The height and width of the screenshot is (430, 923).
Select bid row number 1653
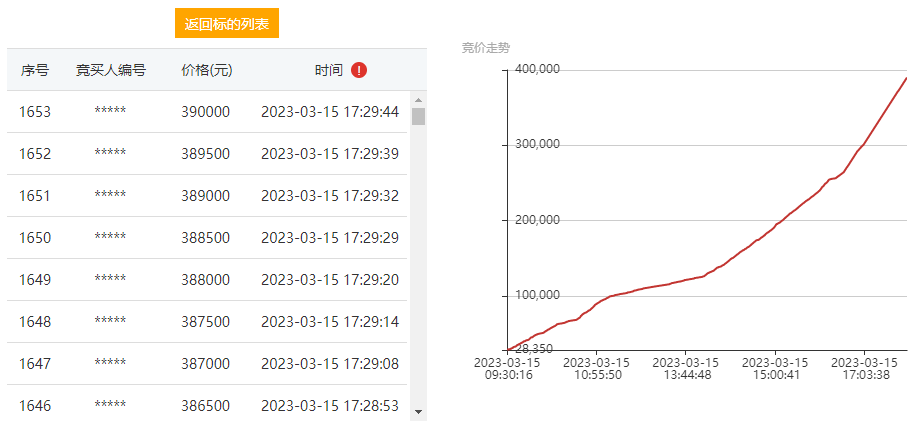[207, 111]
